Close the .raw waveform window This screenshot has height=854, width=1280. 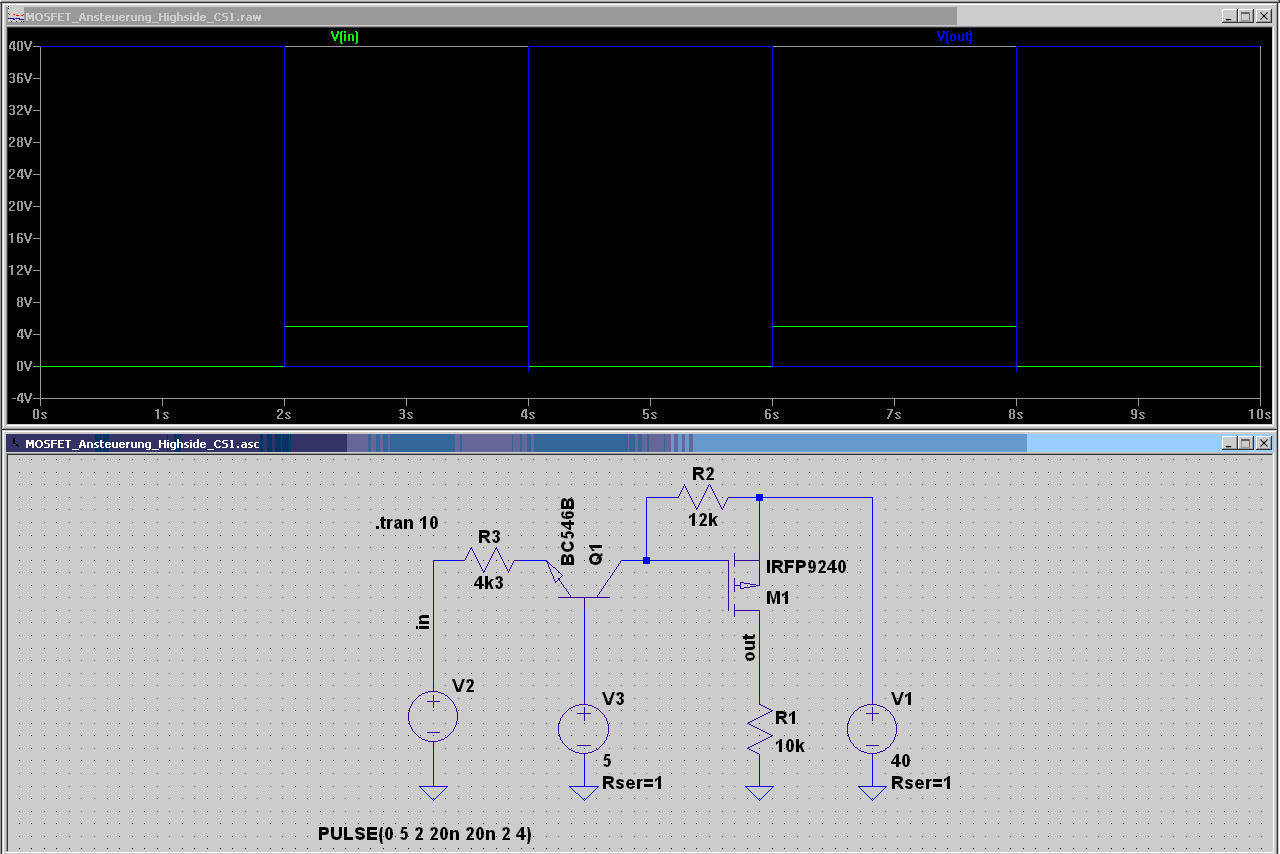pos(1264,16)
